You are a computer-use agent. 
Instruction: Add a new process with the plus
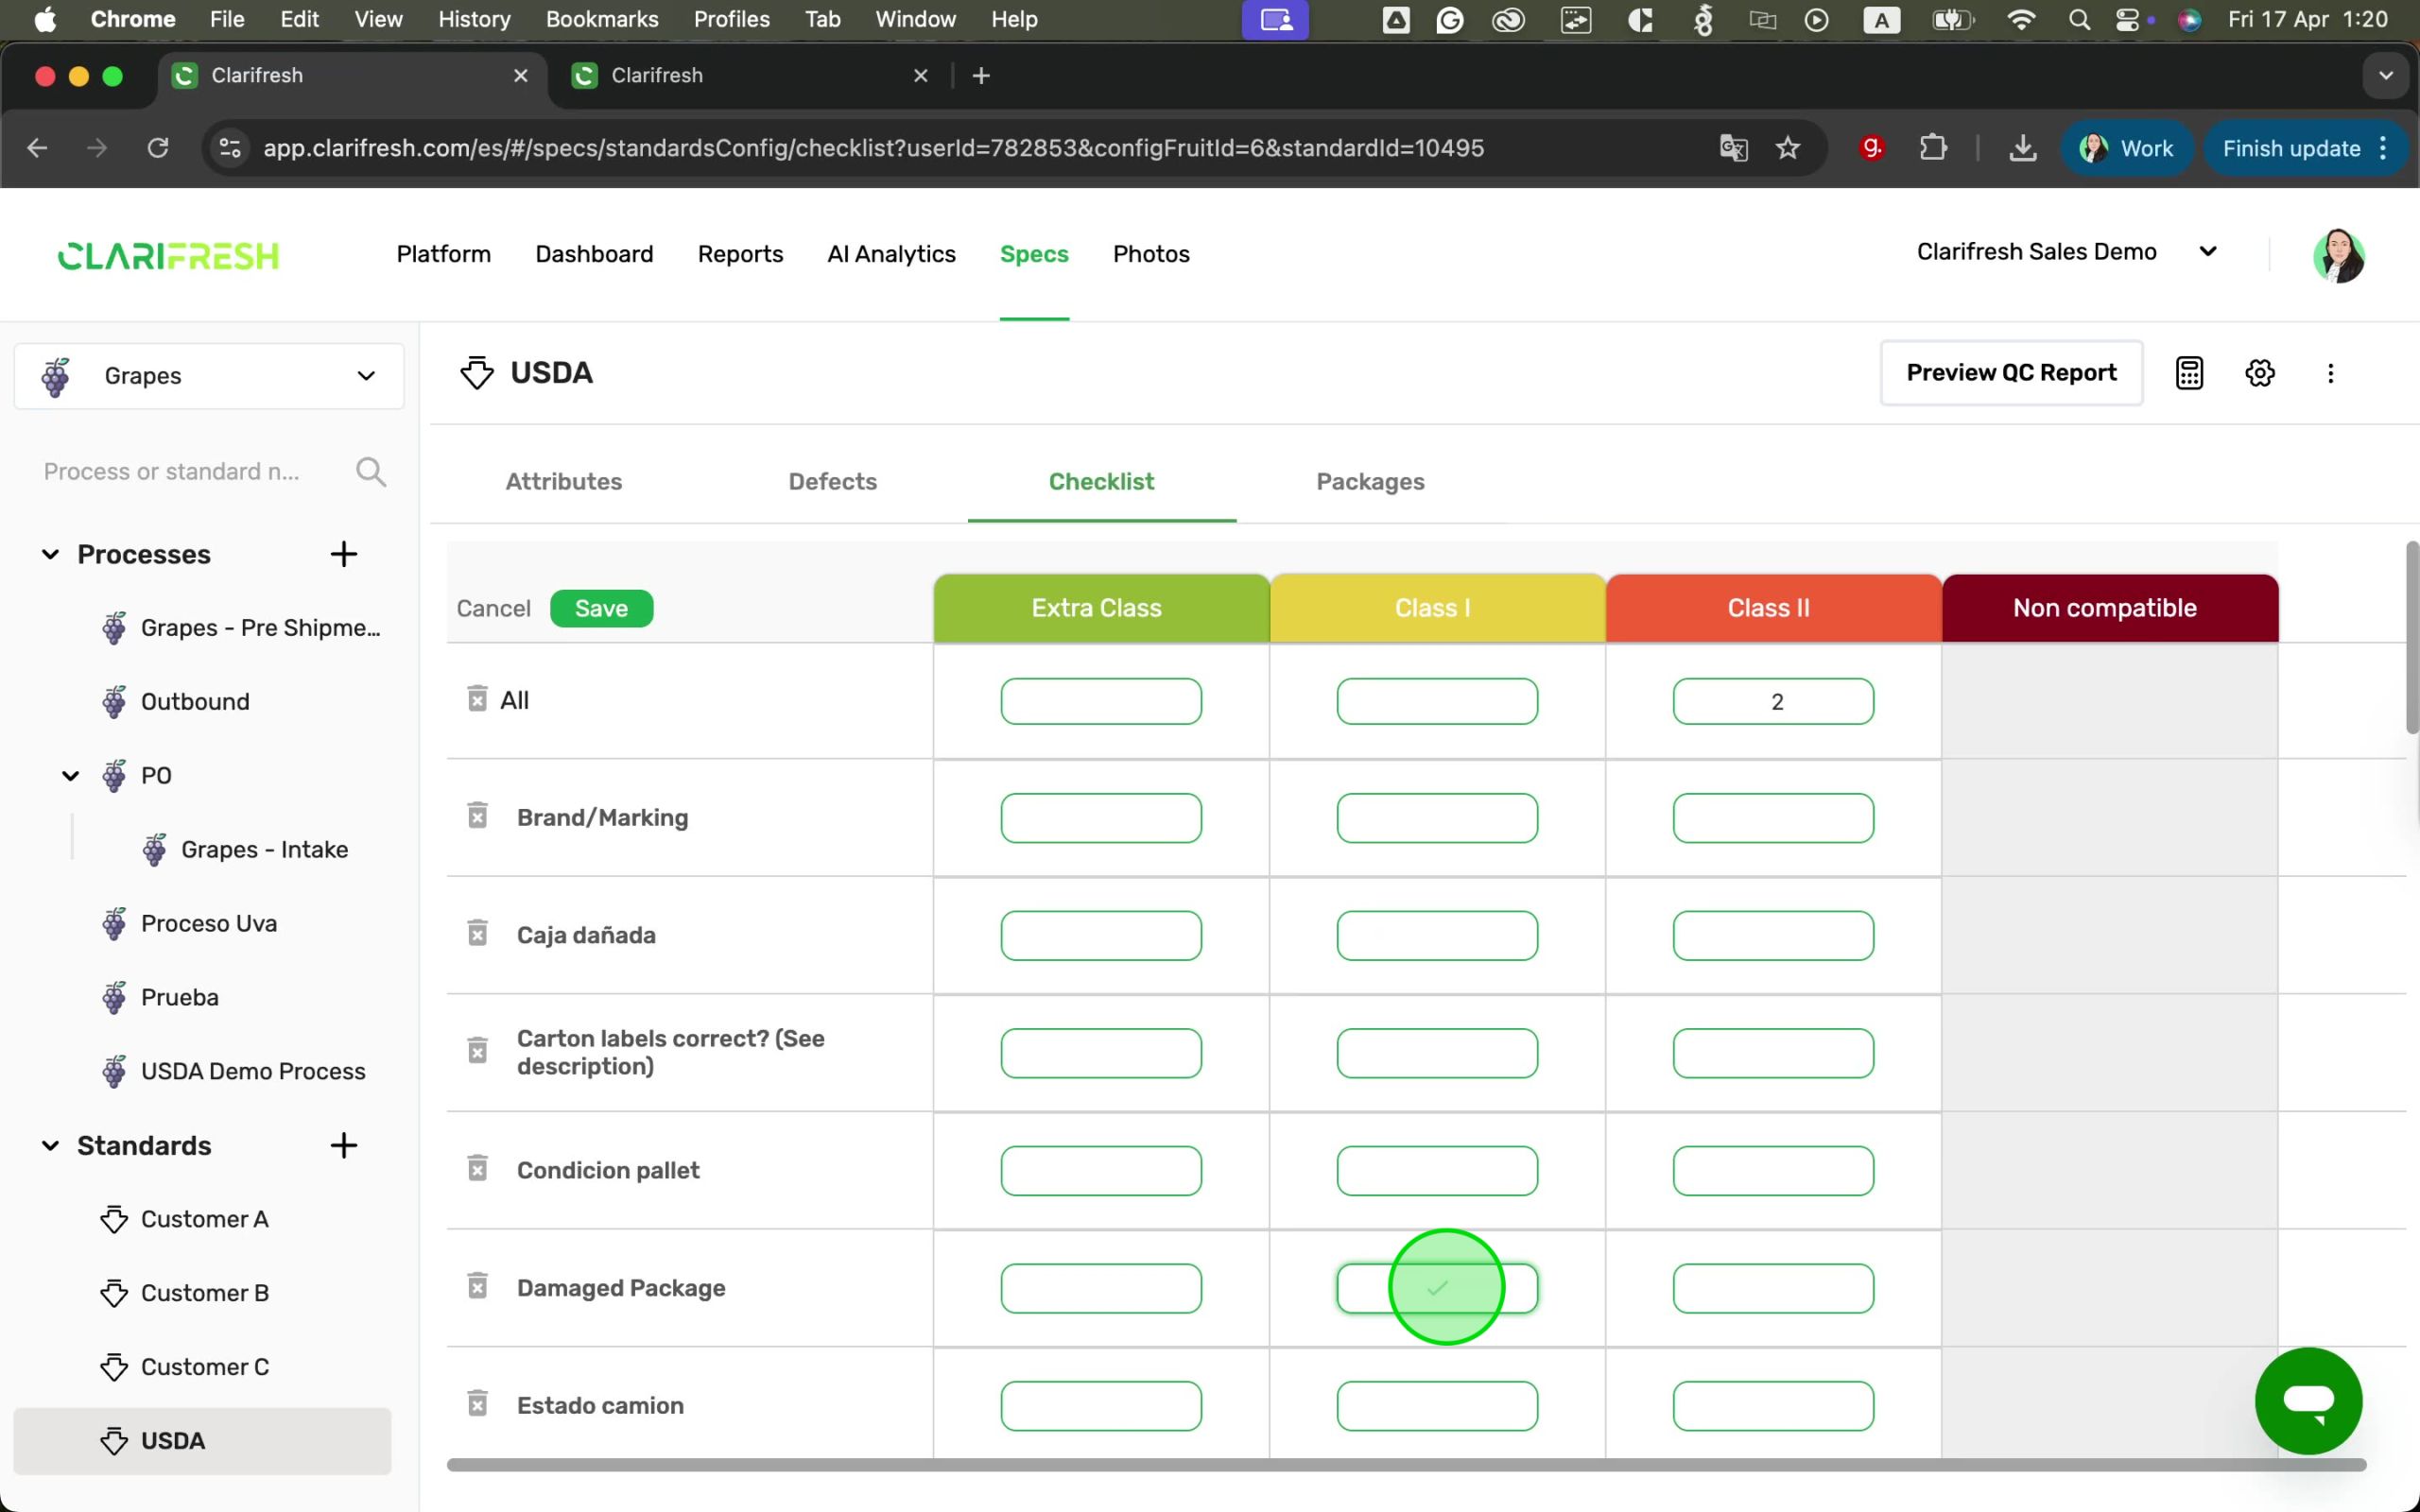point(344,554)
